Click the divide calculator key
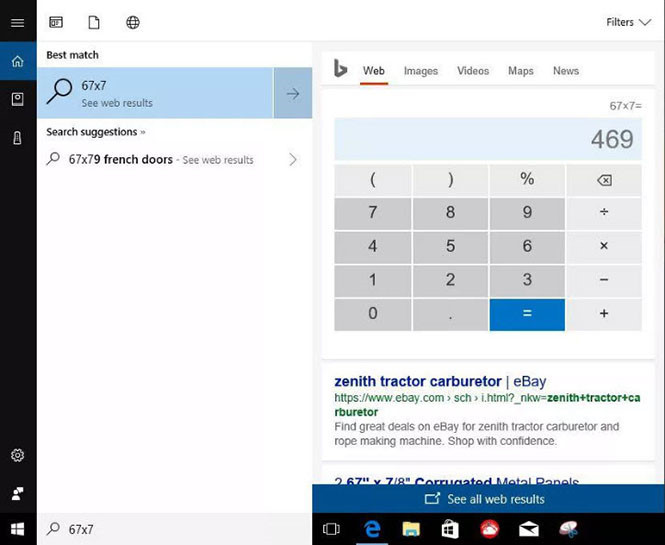 point(604,212)
